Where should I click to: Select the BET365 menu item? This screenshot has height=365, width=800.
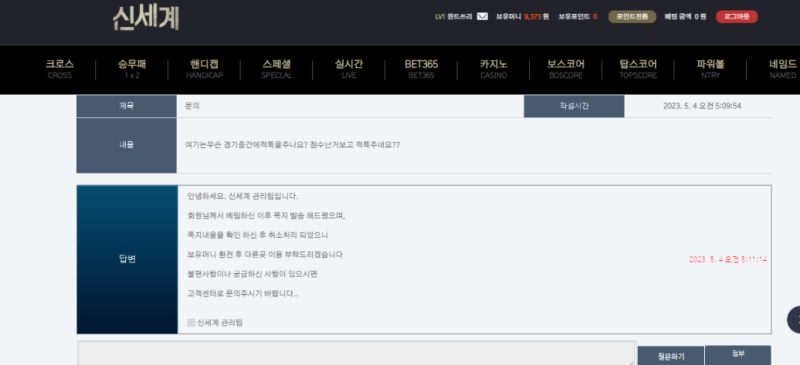421,69
